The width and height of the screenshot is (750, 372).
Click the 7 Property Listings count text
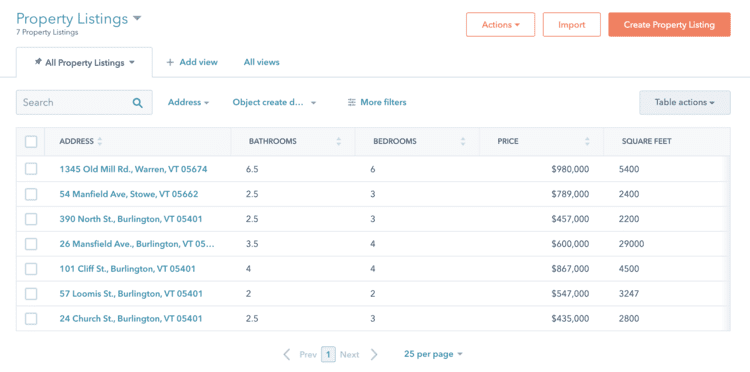(x=47, y=33)
